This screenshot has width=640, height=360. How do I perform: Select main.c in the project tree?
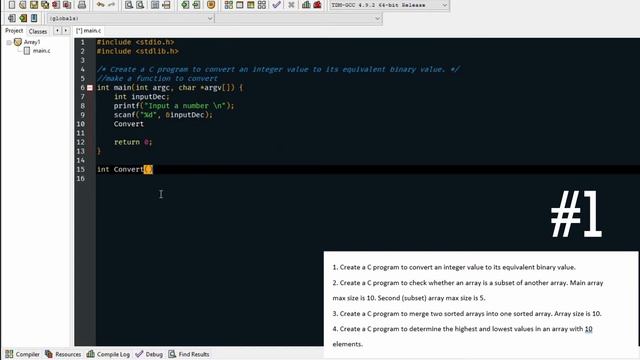tap(42, 51)
